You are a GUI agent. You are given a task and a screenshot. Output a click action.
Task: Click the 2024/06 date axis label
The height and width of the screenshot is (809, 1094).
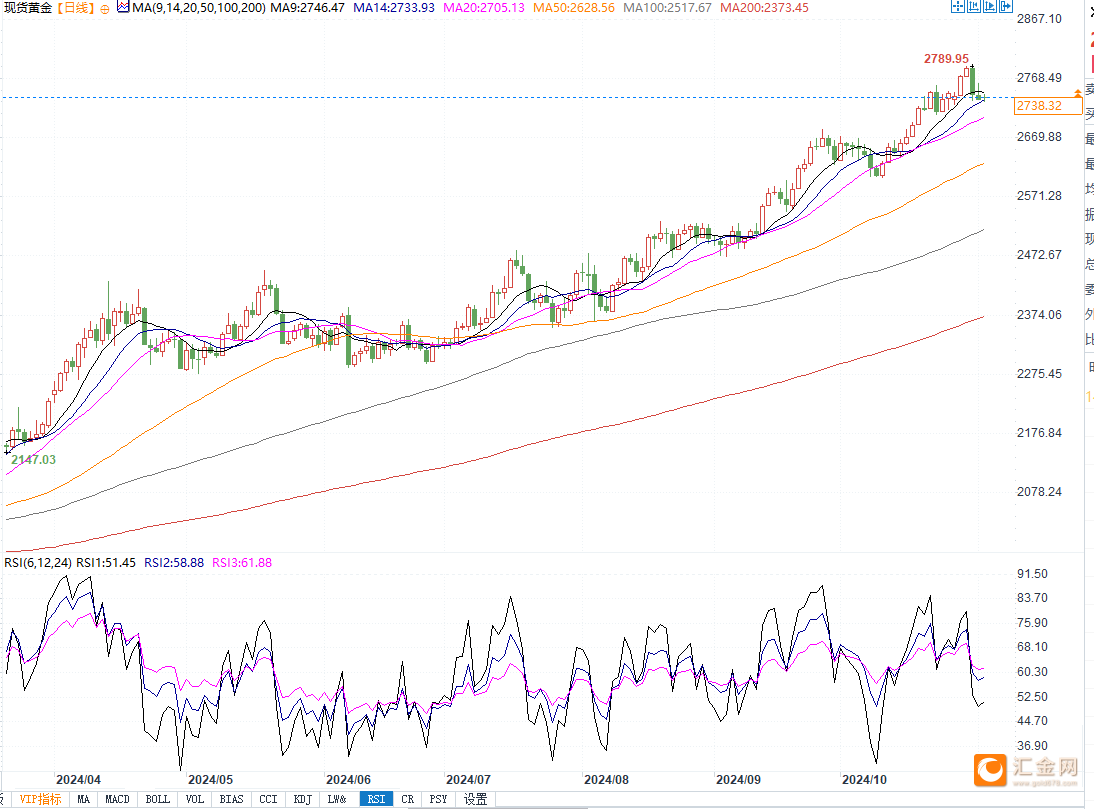click(348, 780)
